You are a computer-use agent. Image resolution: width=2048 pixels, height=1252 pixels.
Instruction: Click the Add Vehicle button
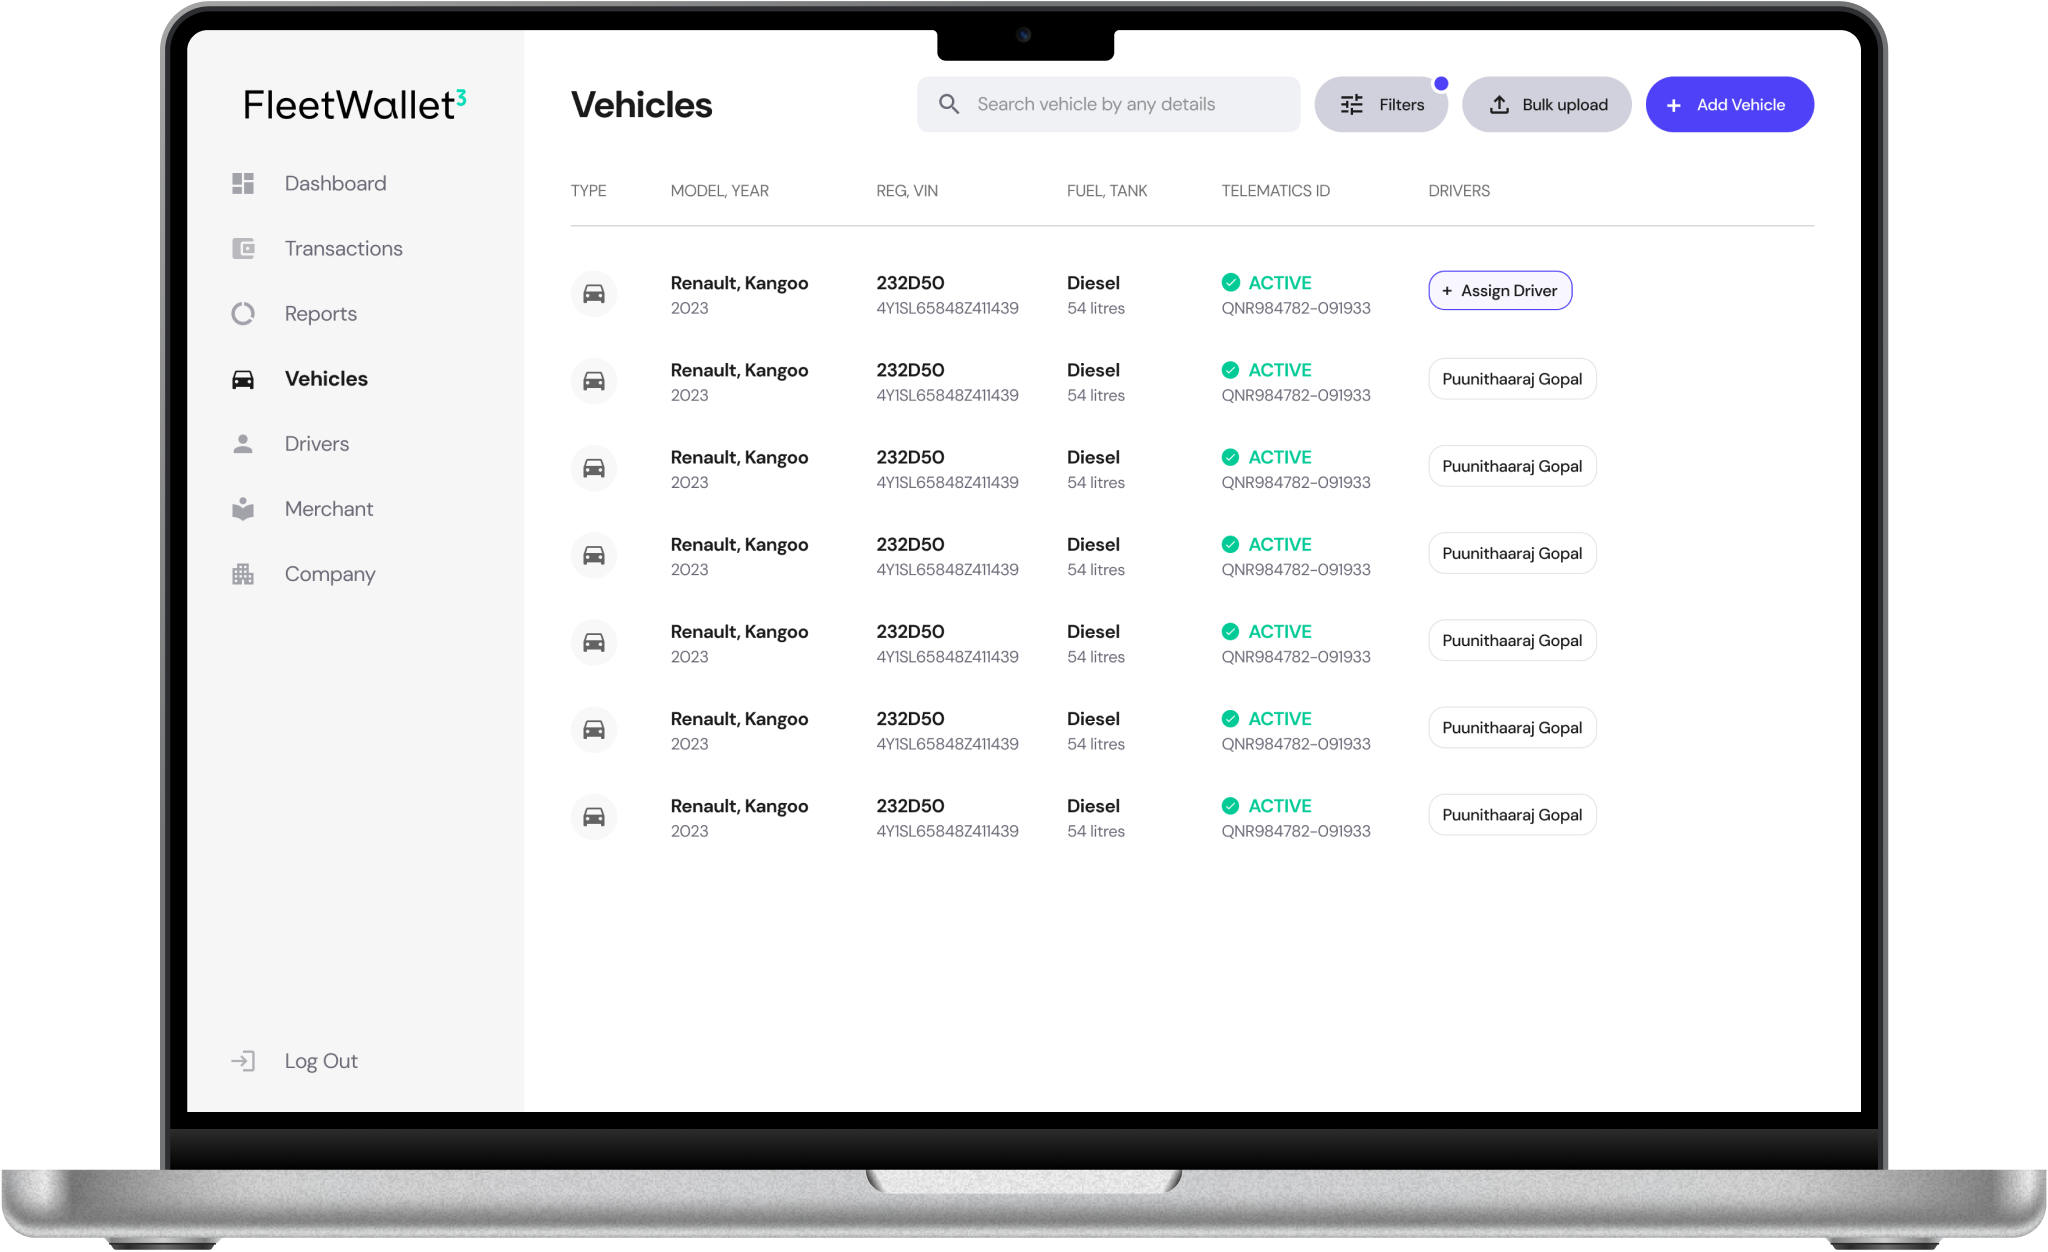1730,105
